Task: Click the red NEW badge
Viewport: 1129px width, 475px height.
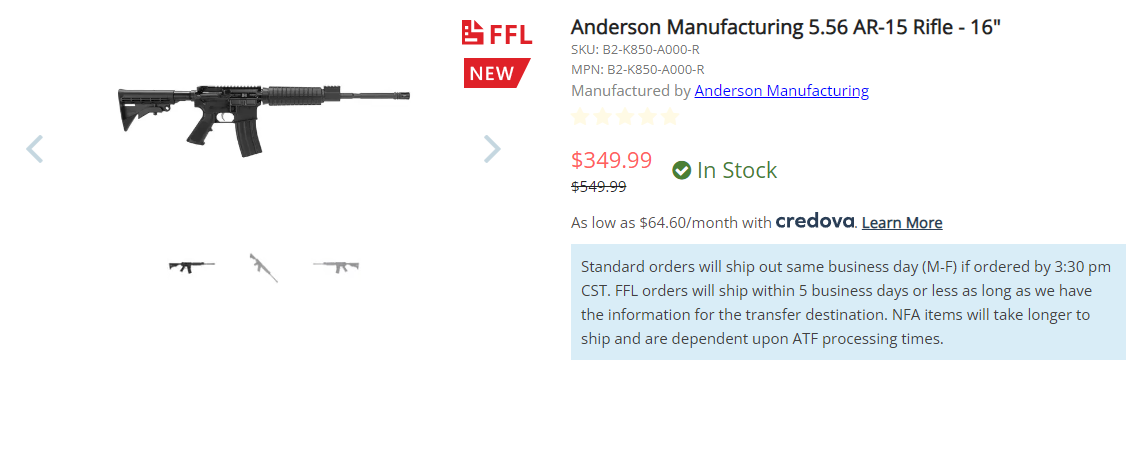Action: [x=493, y=73]
